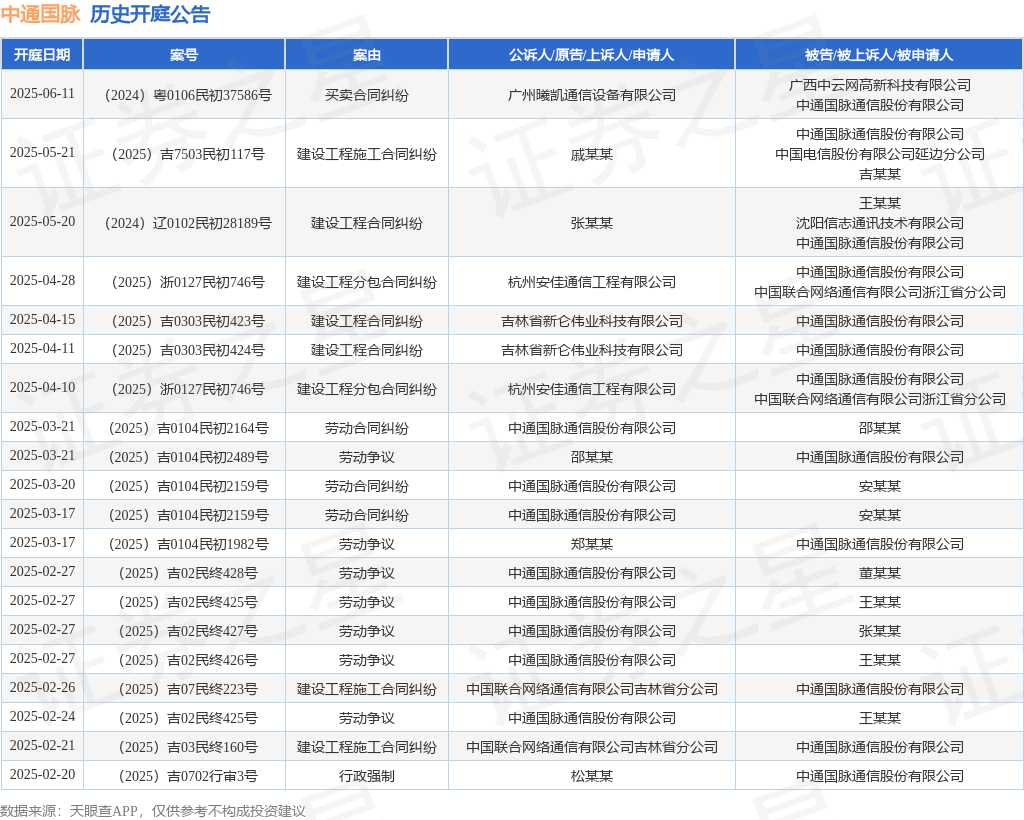
Task: Click the 开庭日期 column header
Action: [42, 55]
